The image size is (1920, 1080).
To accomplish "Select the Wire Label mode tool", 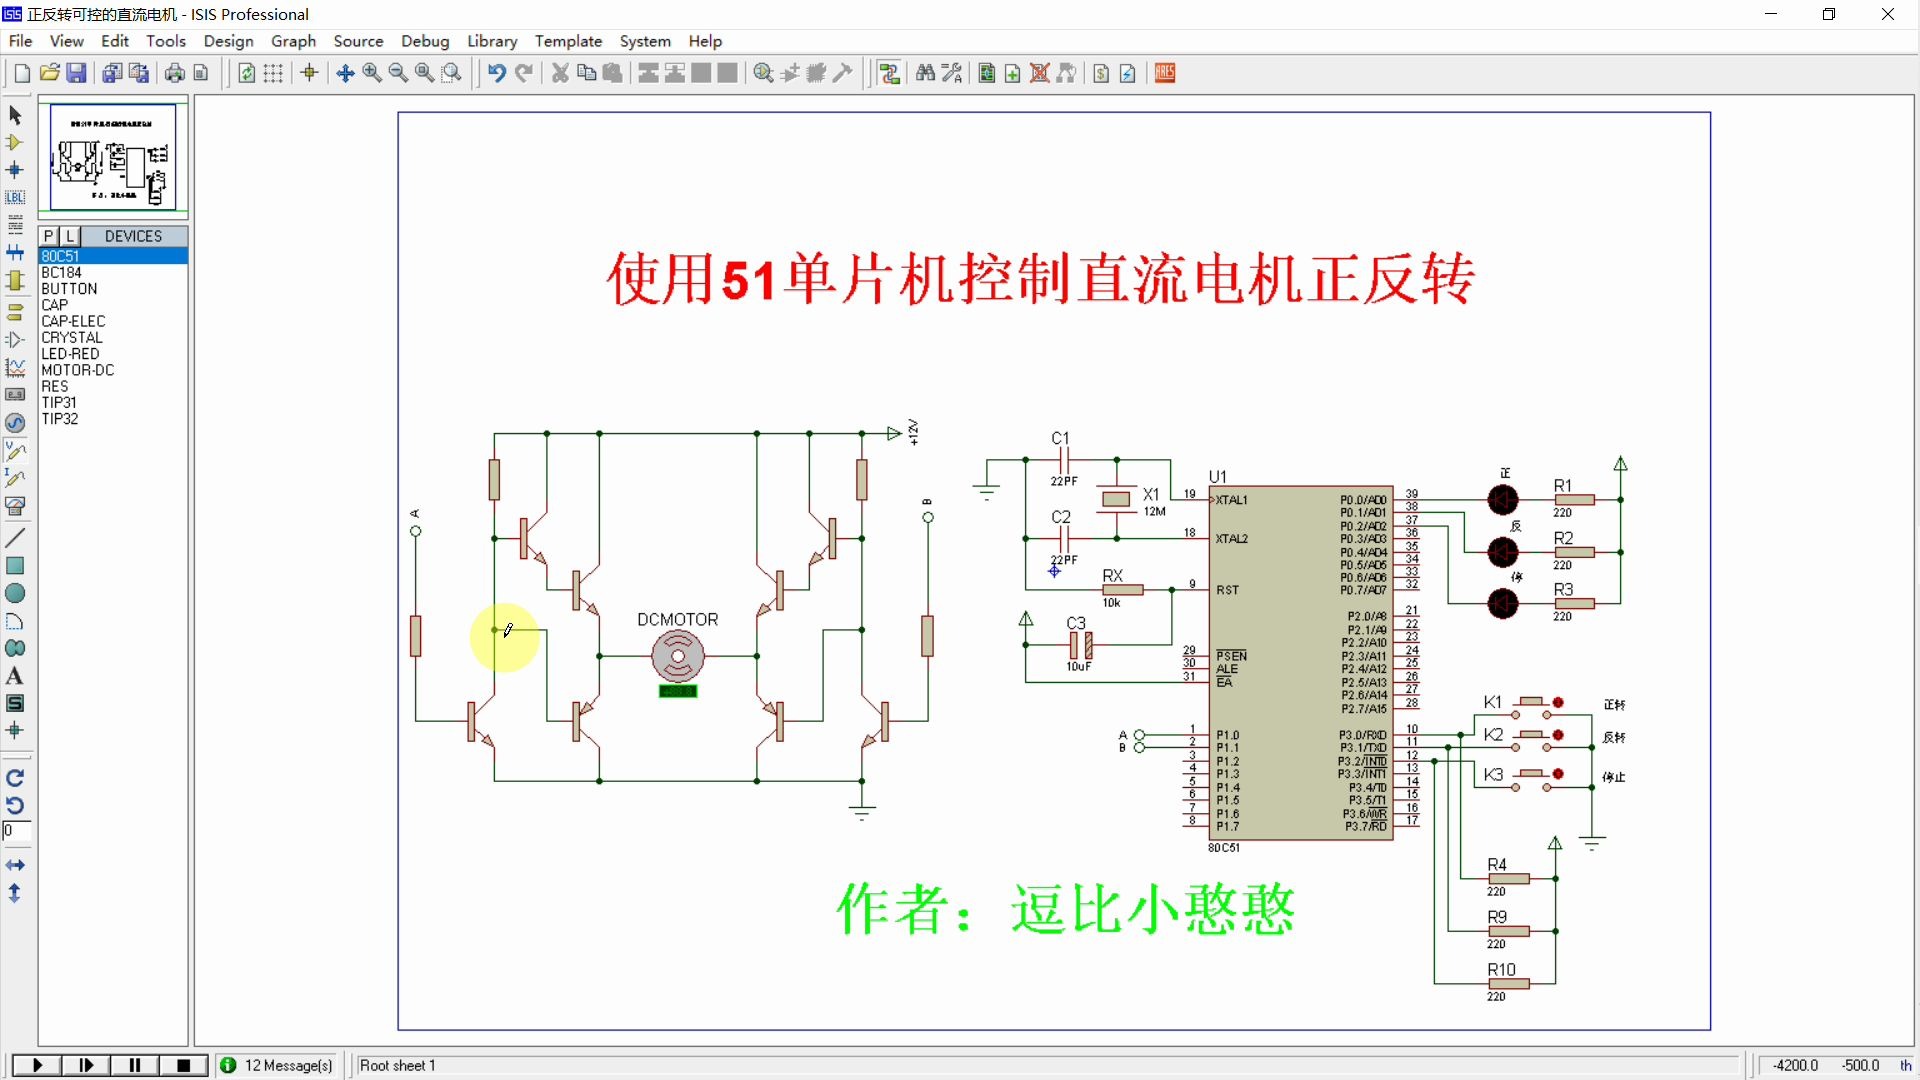I will click(x=15, y=197).
